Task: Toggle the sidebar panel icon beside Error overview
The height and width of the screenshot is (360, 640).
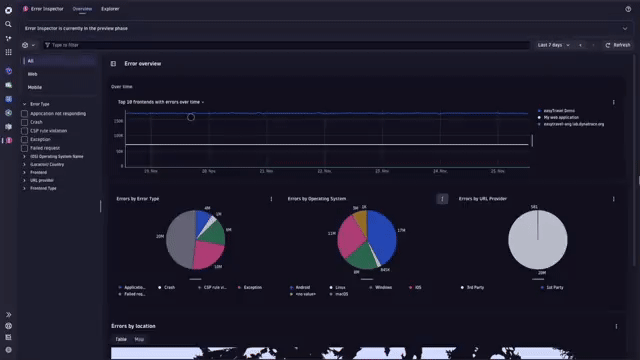Action: [113, 64]
